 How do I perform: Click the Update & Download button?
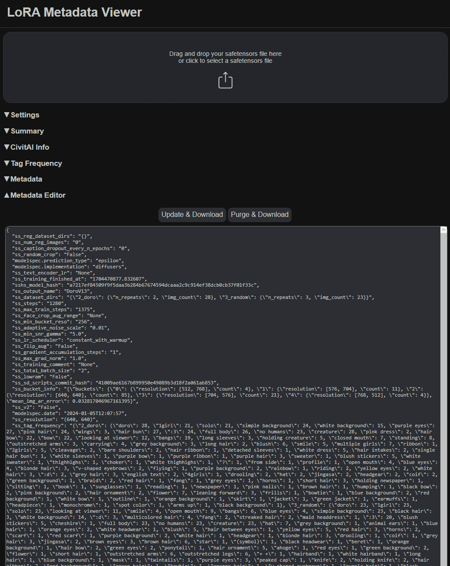(x=192, y=214)
